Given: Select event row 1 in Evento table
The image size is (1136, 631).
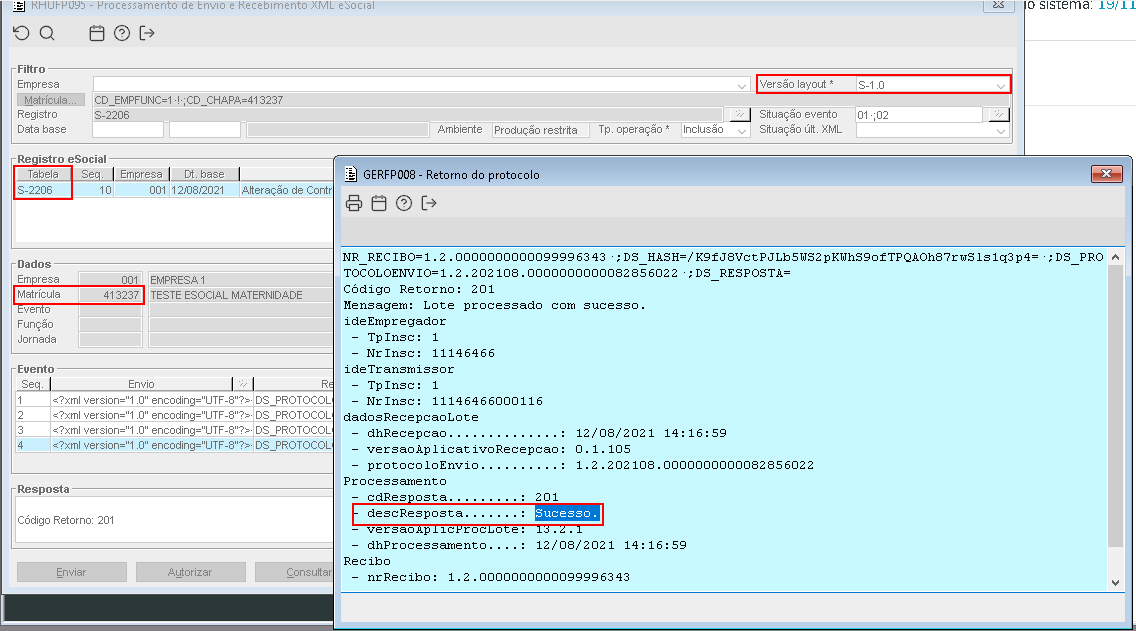Looking at the screenshot, I should [x=174, y=400].
